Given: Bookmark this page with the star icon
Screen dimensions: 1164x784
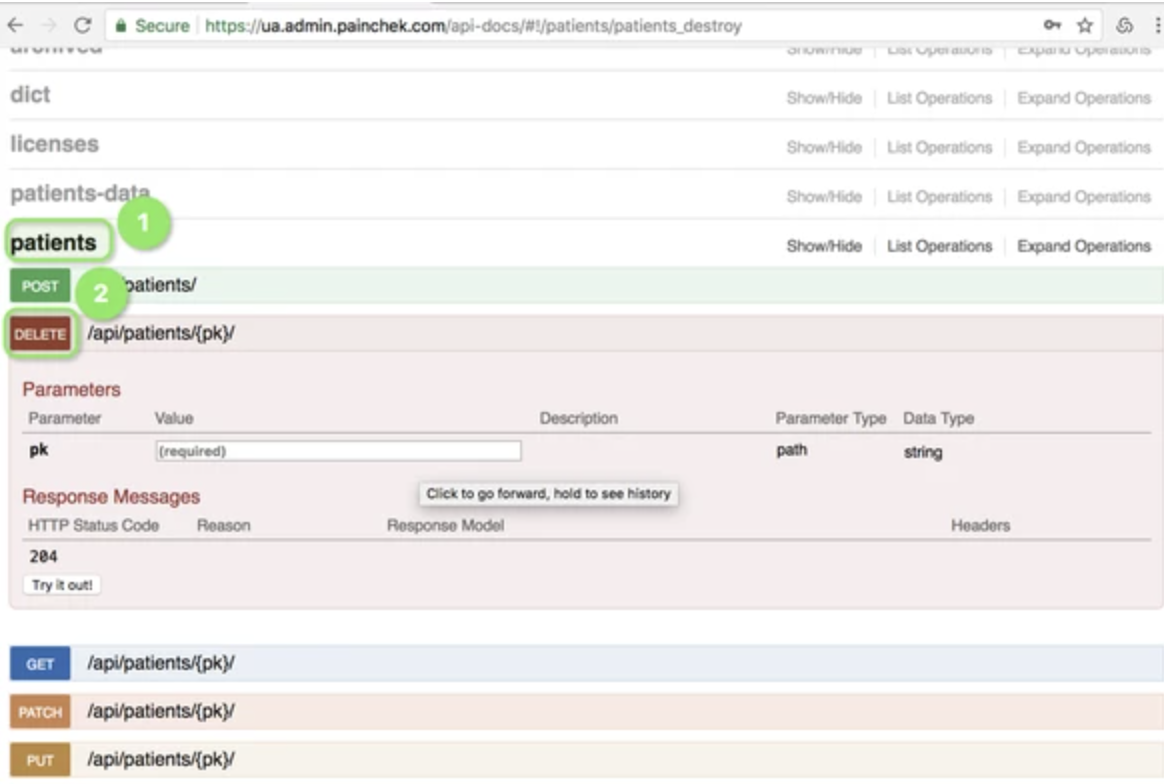Looking at the screenshot, I should tap(1085, 26).
